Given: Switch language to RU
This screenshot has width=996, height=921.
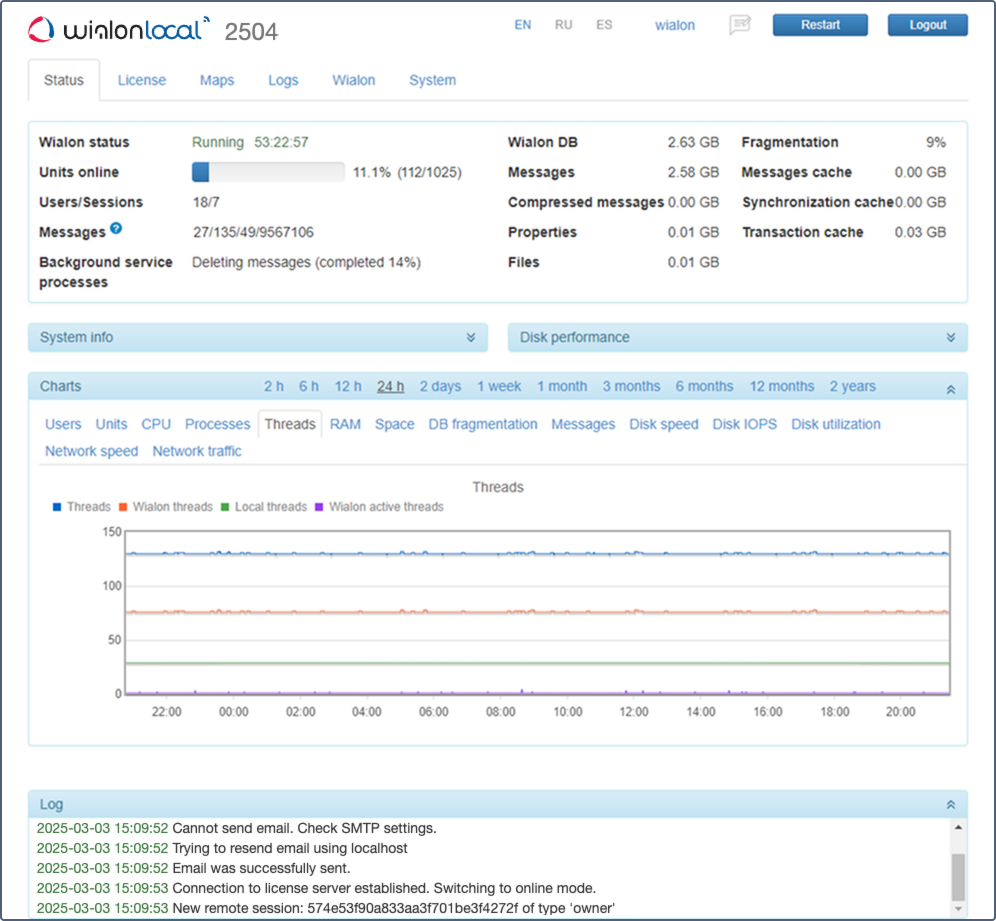Looking at the screenshot, I should (563, 25).
